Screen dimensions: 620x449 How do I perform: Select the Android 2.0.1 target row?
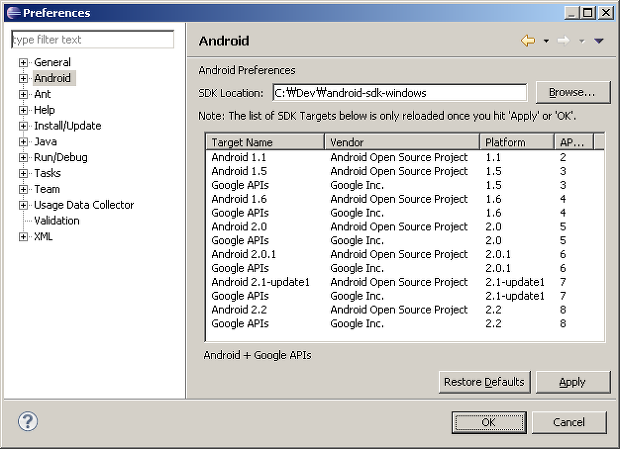pos(405,254)
